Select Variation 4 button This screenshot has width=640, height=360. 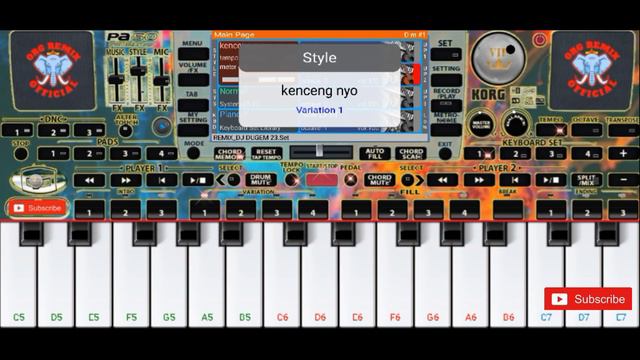(x=313, y=210)
